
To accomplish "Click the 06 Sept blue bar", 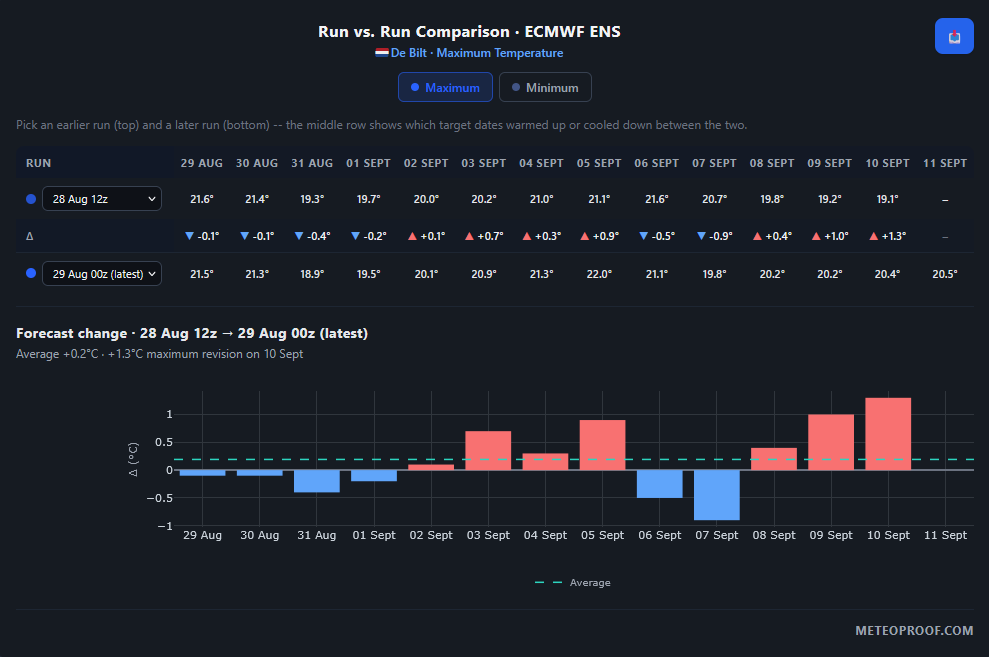I will pyautogui.click(x=660, y=484).
